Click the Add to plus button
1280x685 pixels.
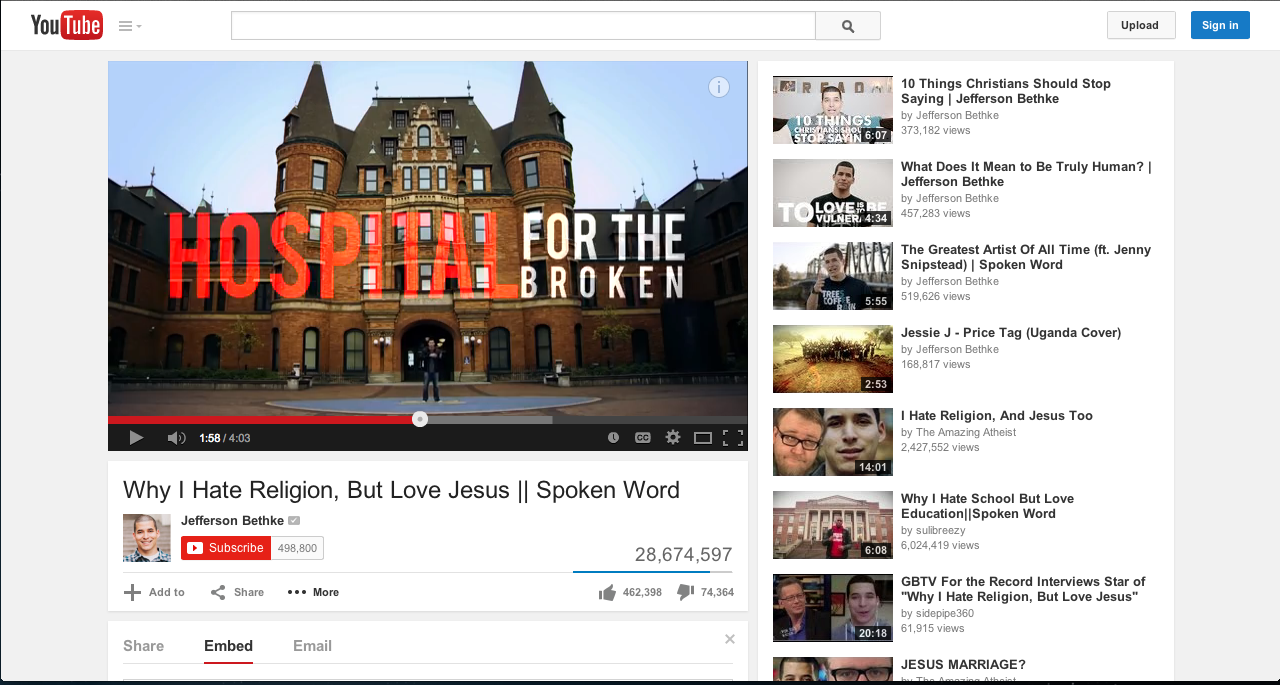click(154, 592)
